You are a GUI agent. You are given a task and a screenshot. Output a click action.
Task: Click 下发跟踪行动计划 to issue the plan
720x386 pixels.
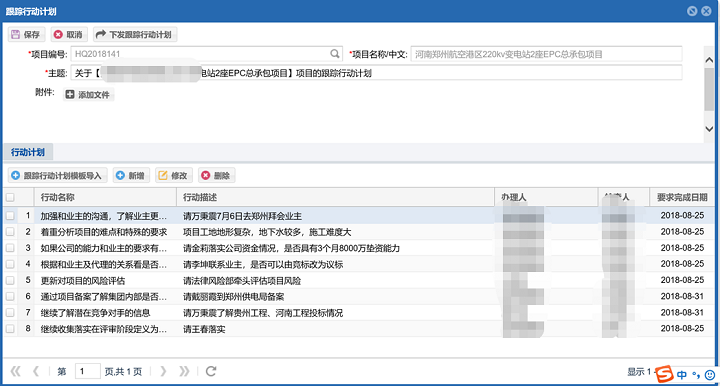[x=135, y=34]
